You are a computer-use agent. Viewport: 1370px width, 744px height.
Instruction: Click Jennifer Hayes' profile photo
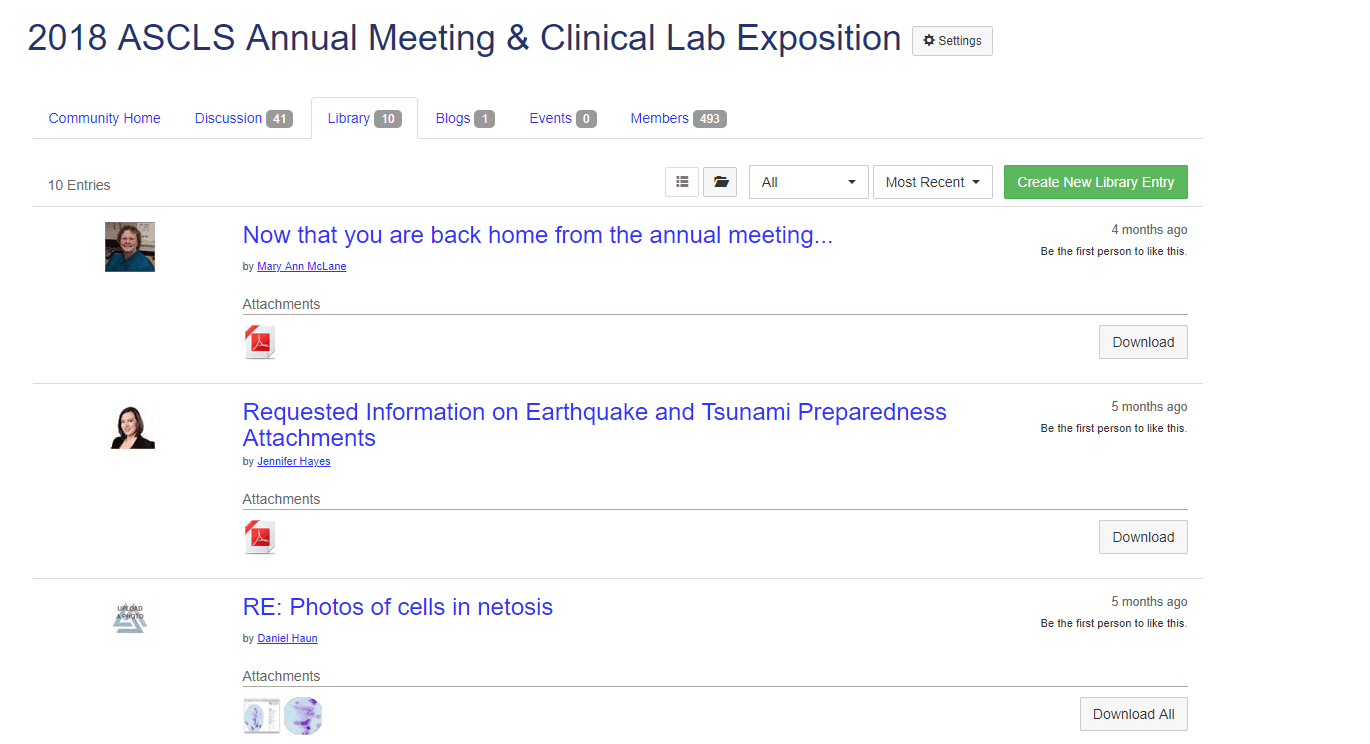tap(132, 428)
